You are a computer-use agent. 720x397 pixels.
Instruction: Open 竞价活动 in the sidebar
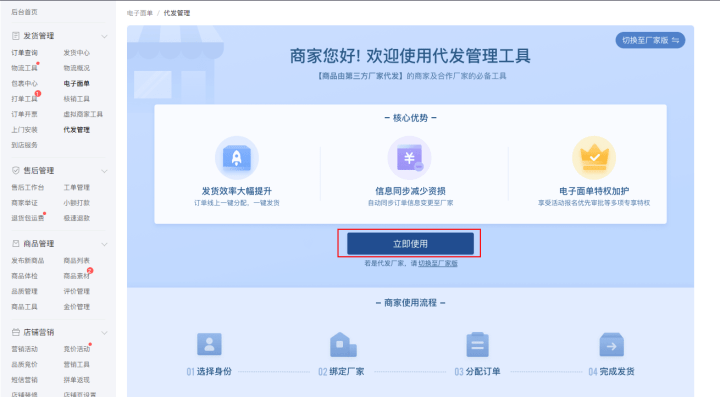tap(77, 349)
